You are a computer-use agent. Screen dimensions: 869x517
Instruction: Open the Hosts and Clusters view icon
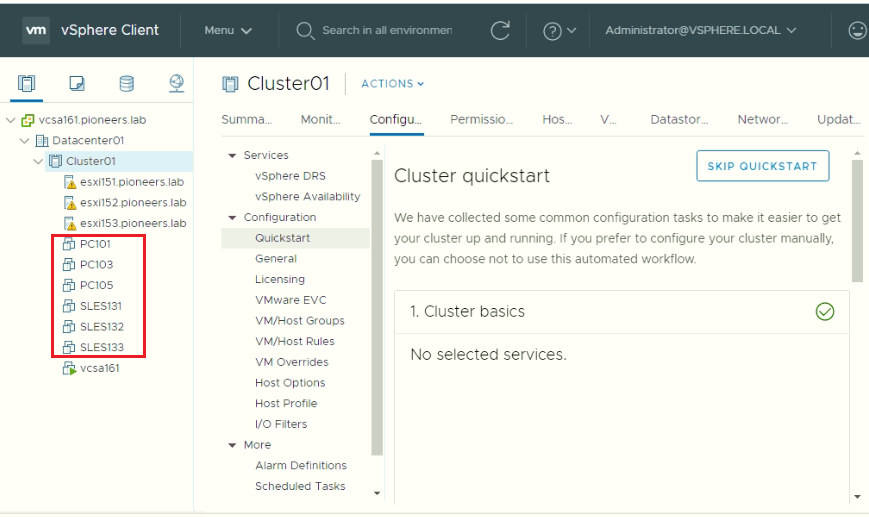[26, 84]
